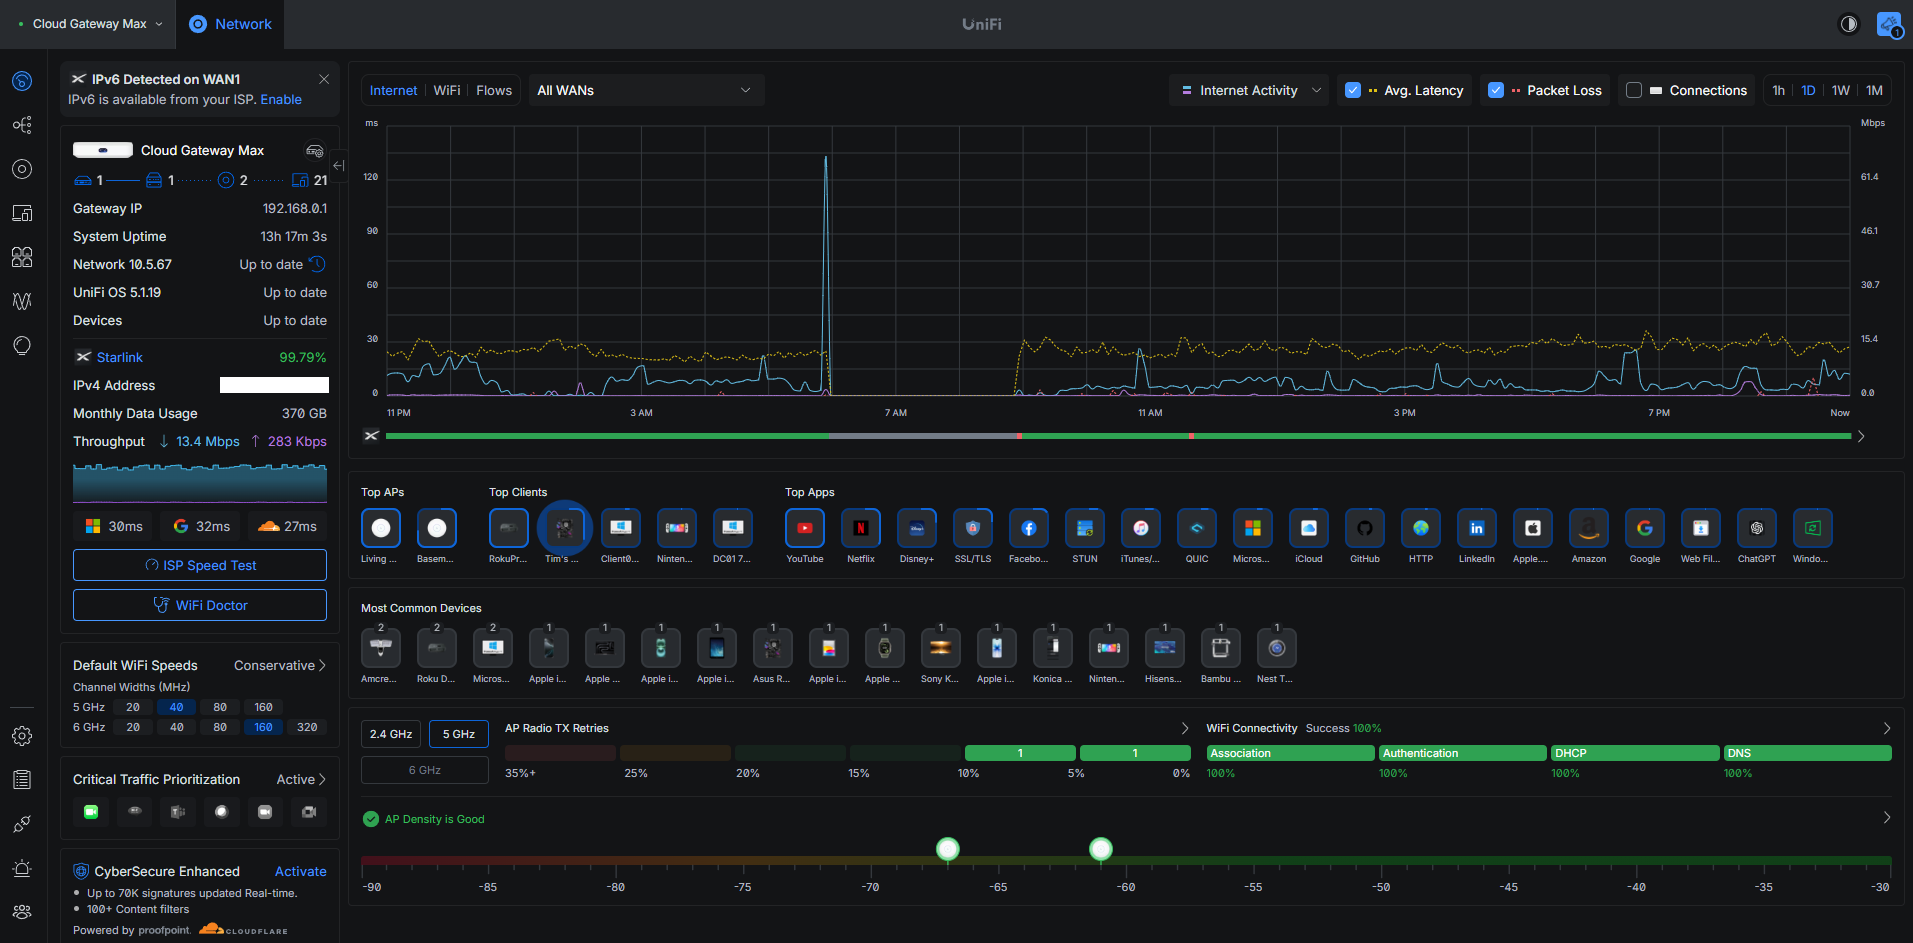The image size is (1913, 943).
Task: Open the Bambu device icon
Action: pos(1221,648)
